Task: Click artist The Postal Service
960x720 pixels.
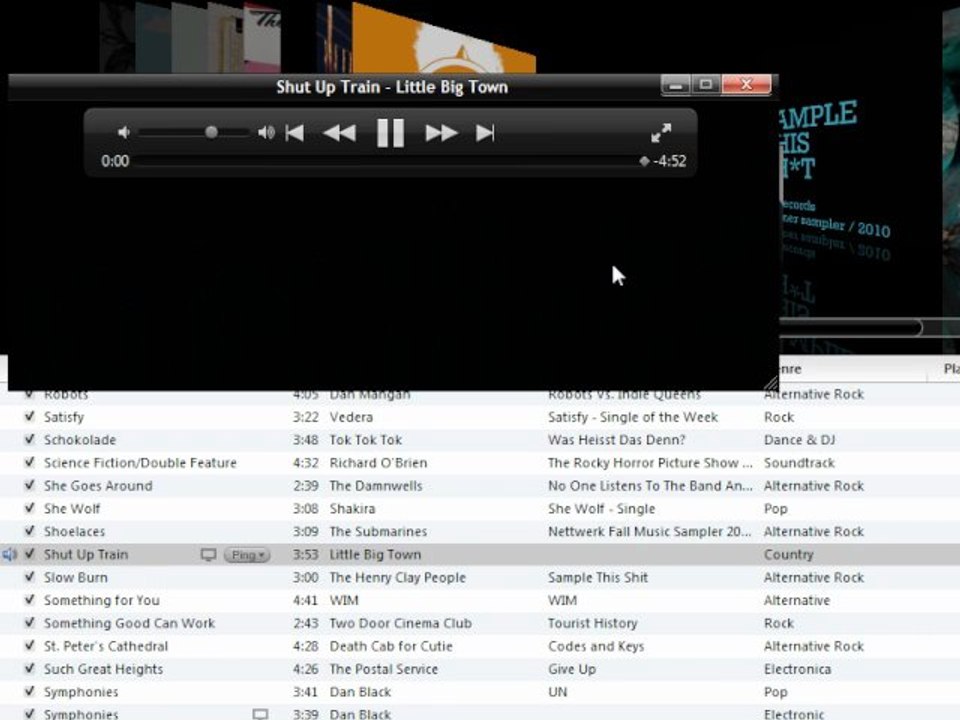Action: click(384, 669)
